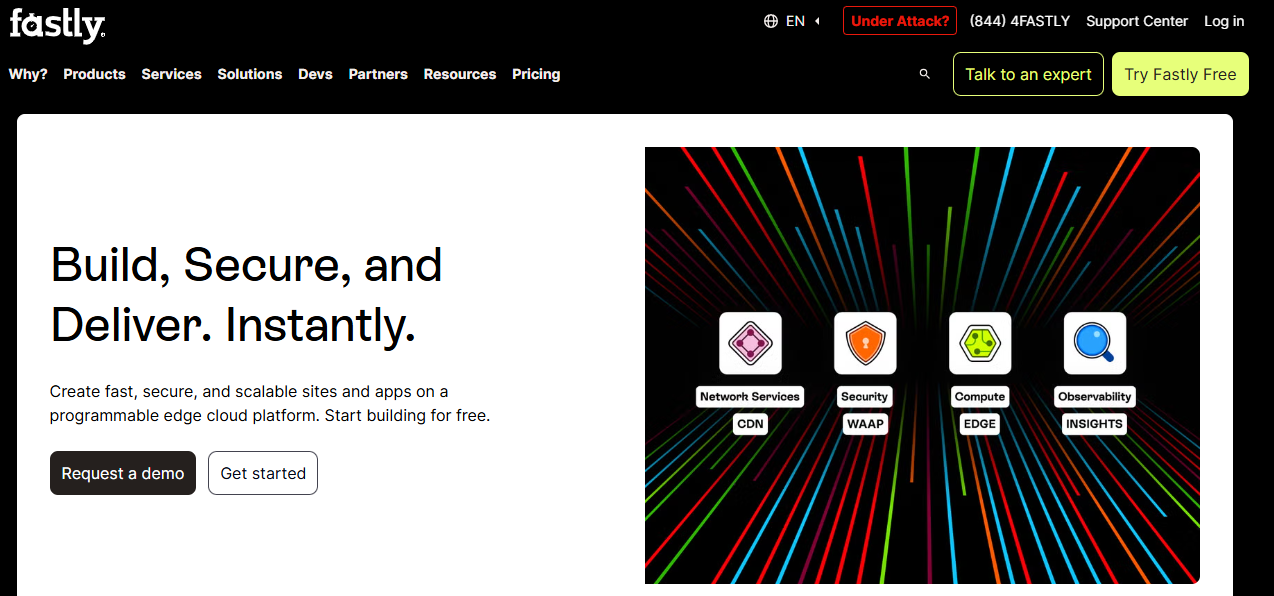1274x596 pixels.
Task: Click the Fastly logo
Action: pyautogui.click(x=57, y=25)
